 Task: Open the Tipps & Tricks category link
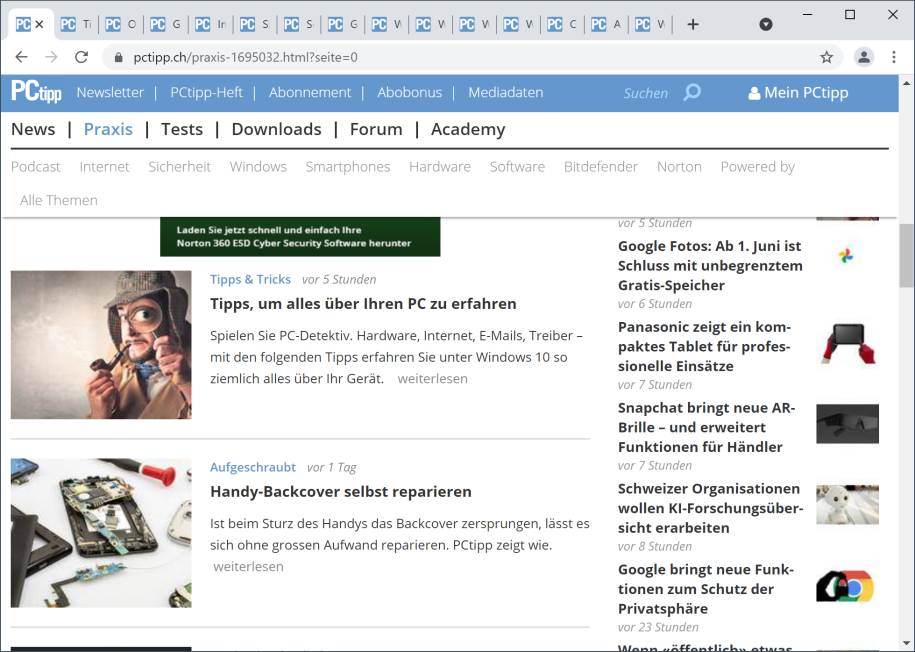coord(250,280)
